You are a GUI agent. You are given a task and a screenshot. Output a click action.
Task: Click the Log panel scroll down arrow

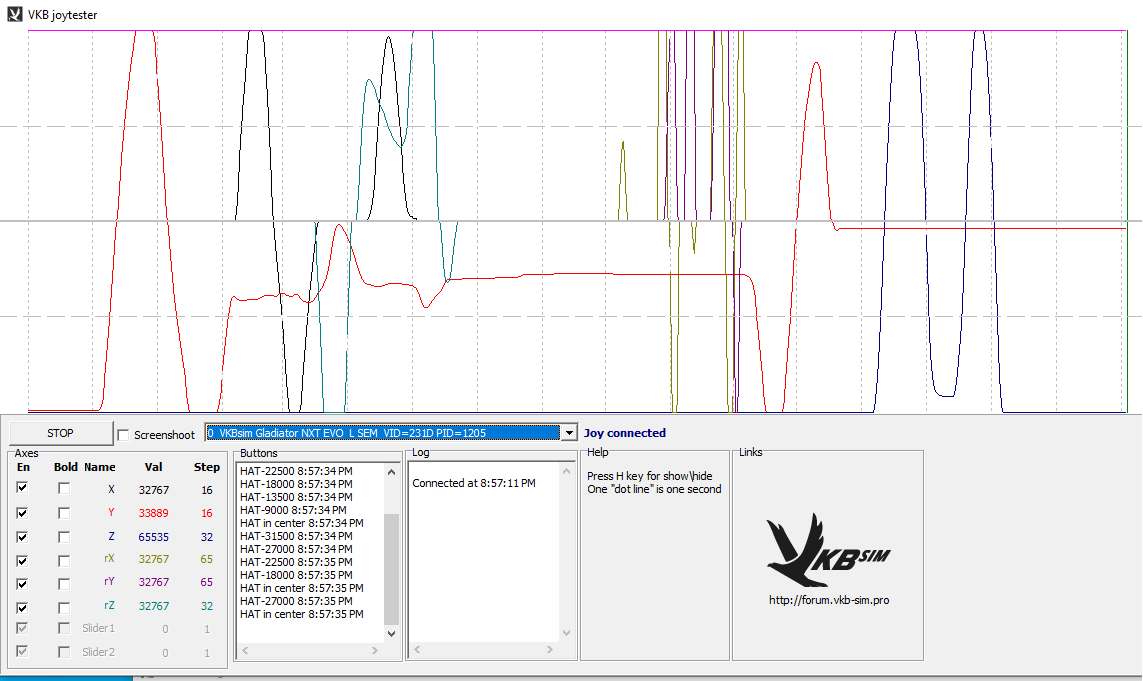coord(566,633)
